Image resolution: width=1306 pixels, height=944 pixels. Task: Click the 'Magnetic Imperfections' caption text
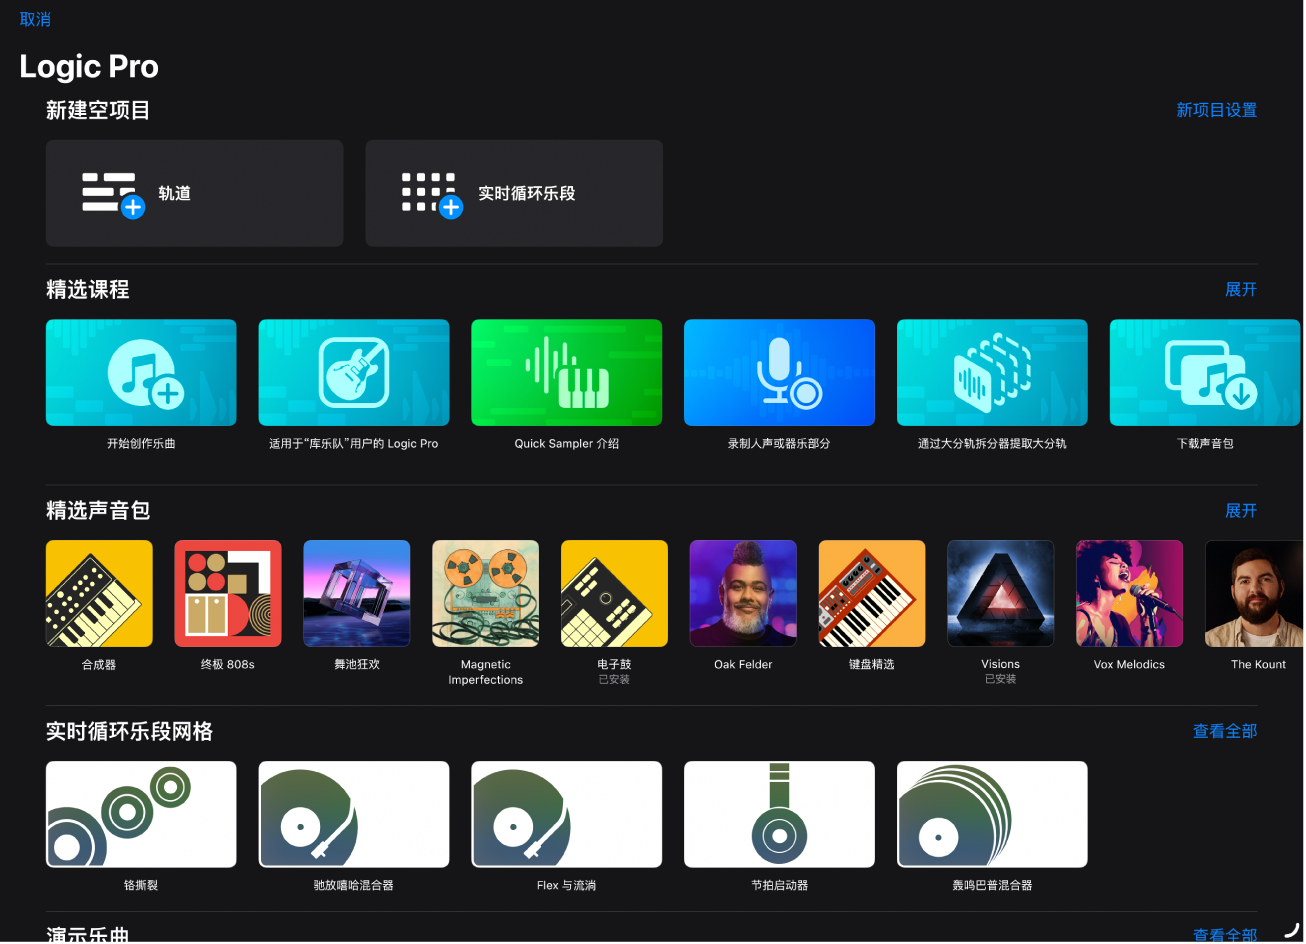point(486,672)
